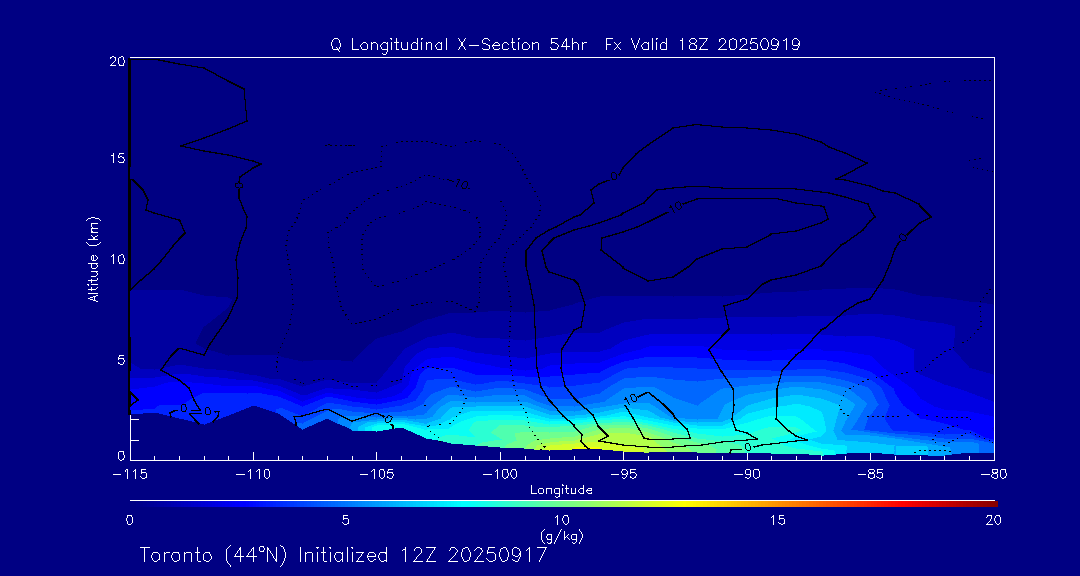
Task: Click the -100 longitude tick label
Action: coord(500,475)
